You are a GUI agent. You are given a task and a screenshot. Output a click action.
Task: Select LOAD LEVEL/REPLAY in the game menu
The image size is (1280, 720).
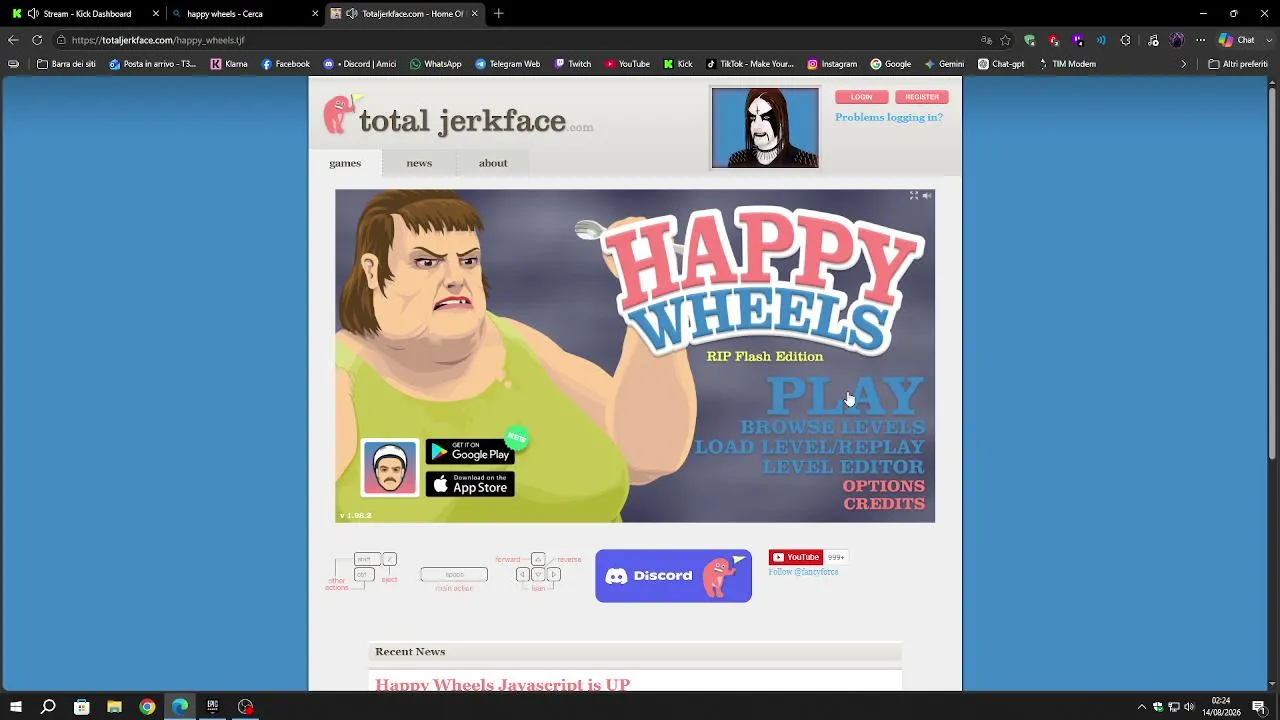click(810, 447)
